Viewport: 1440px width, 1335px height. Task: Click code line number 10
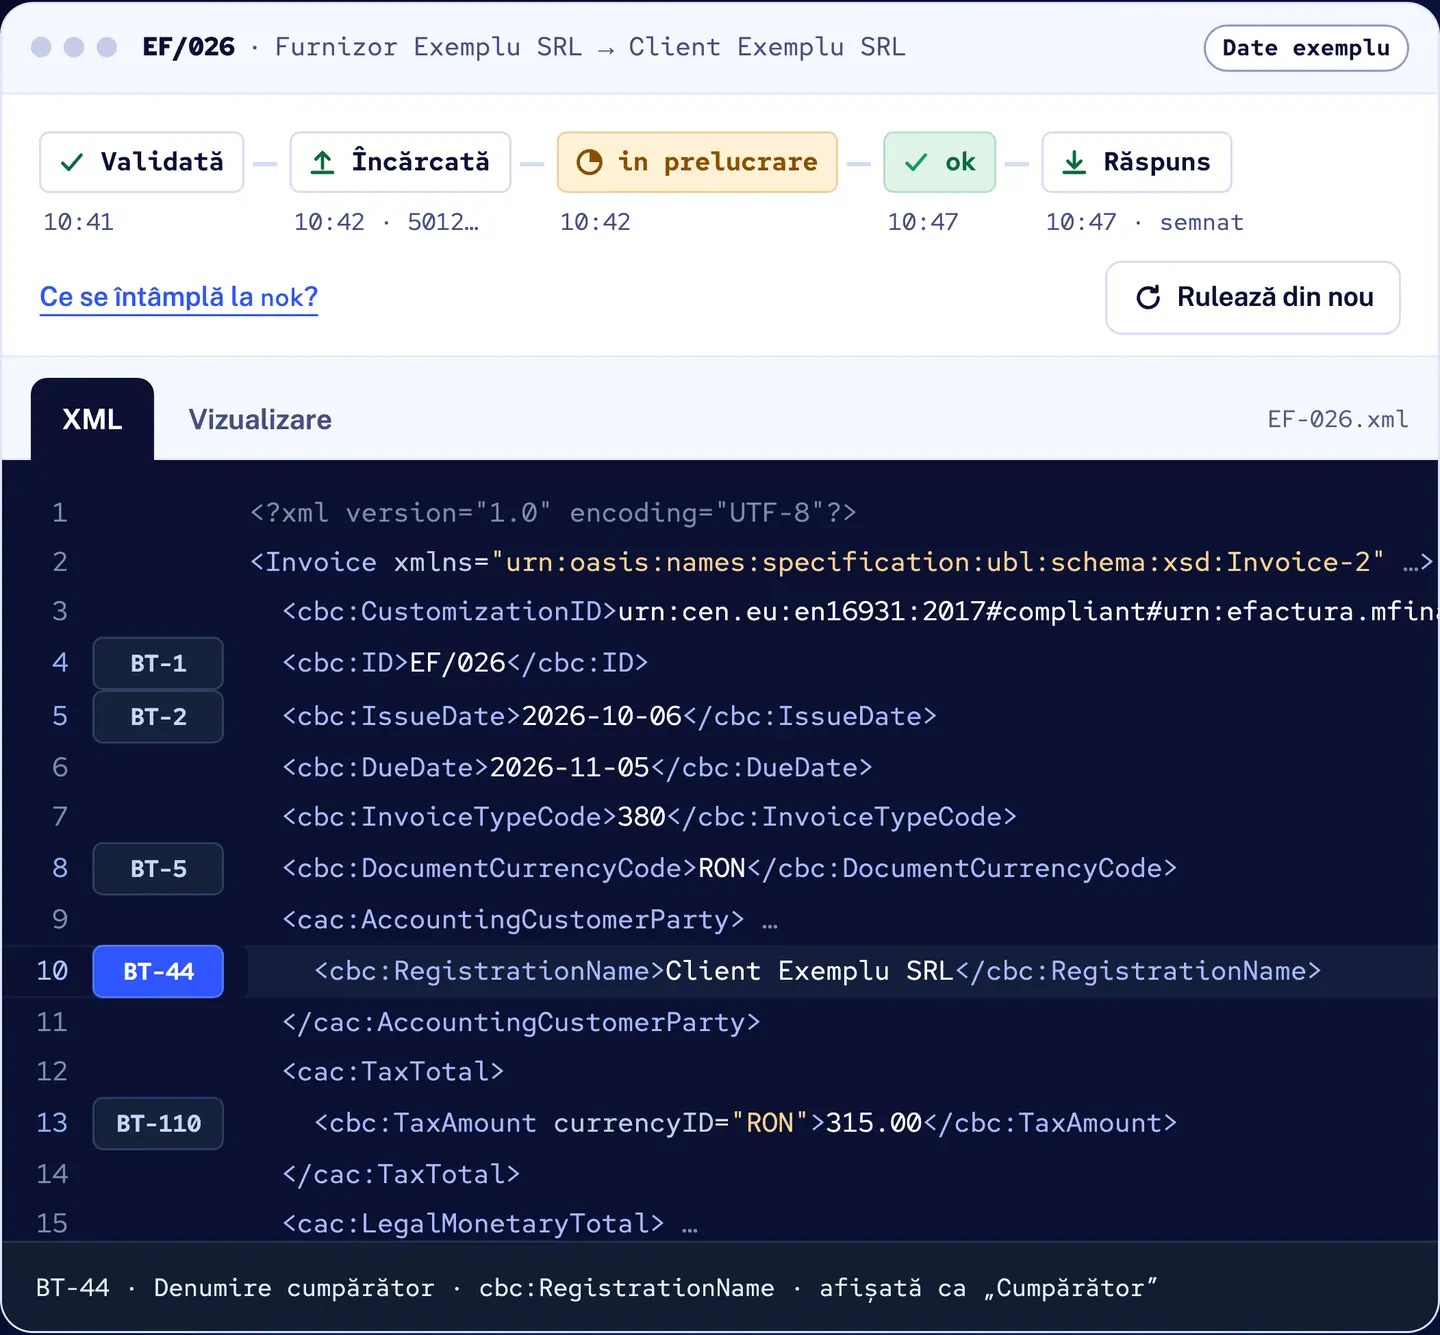pyautogui.click(x=52, y=971)
